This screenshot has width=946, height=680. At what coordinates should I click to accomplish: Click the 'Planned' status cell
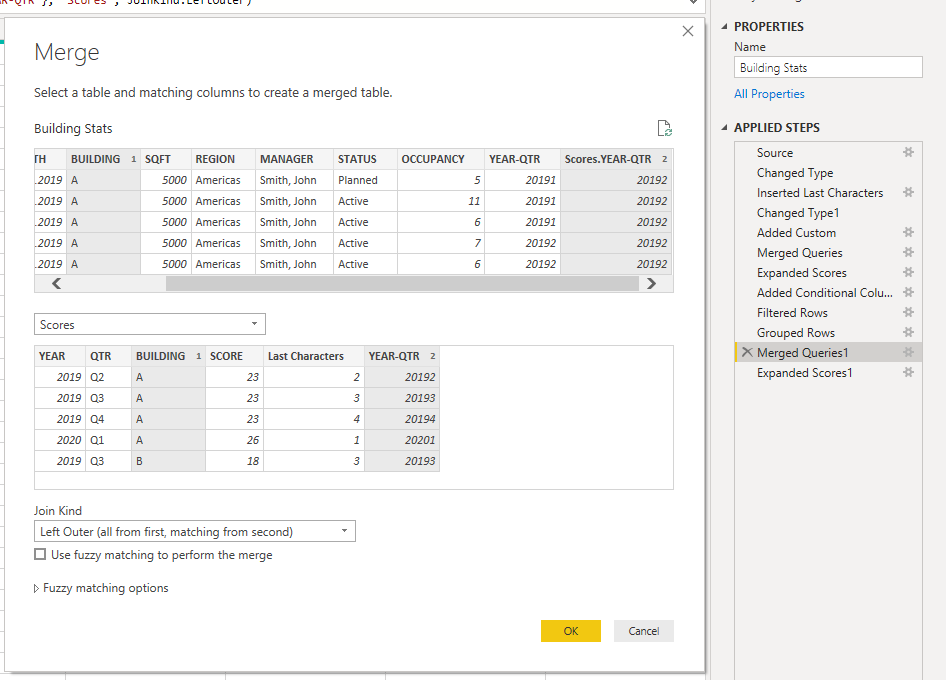coord(365,180)
